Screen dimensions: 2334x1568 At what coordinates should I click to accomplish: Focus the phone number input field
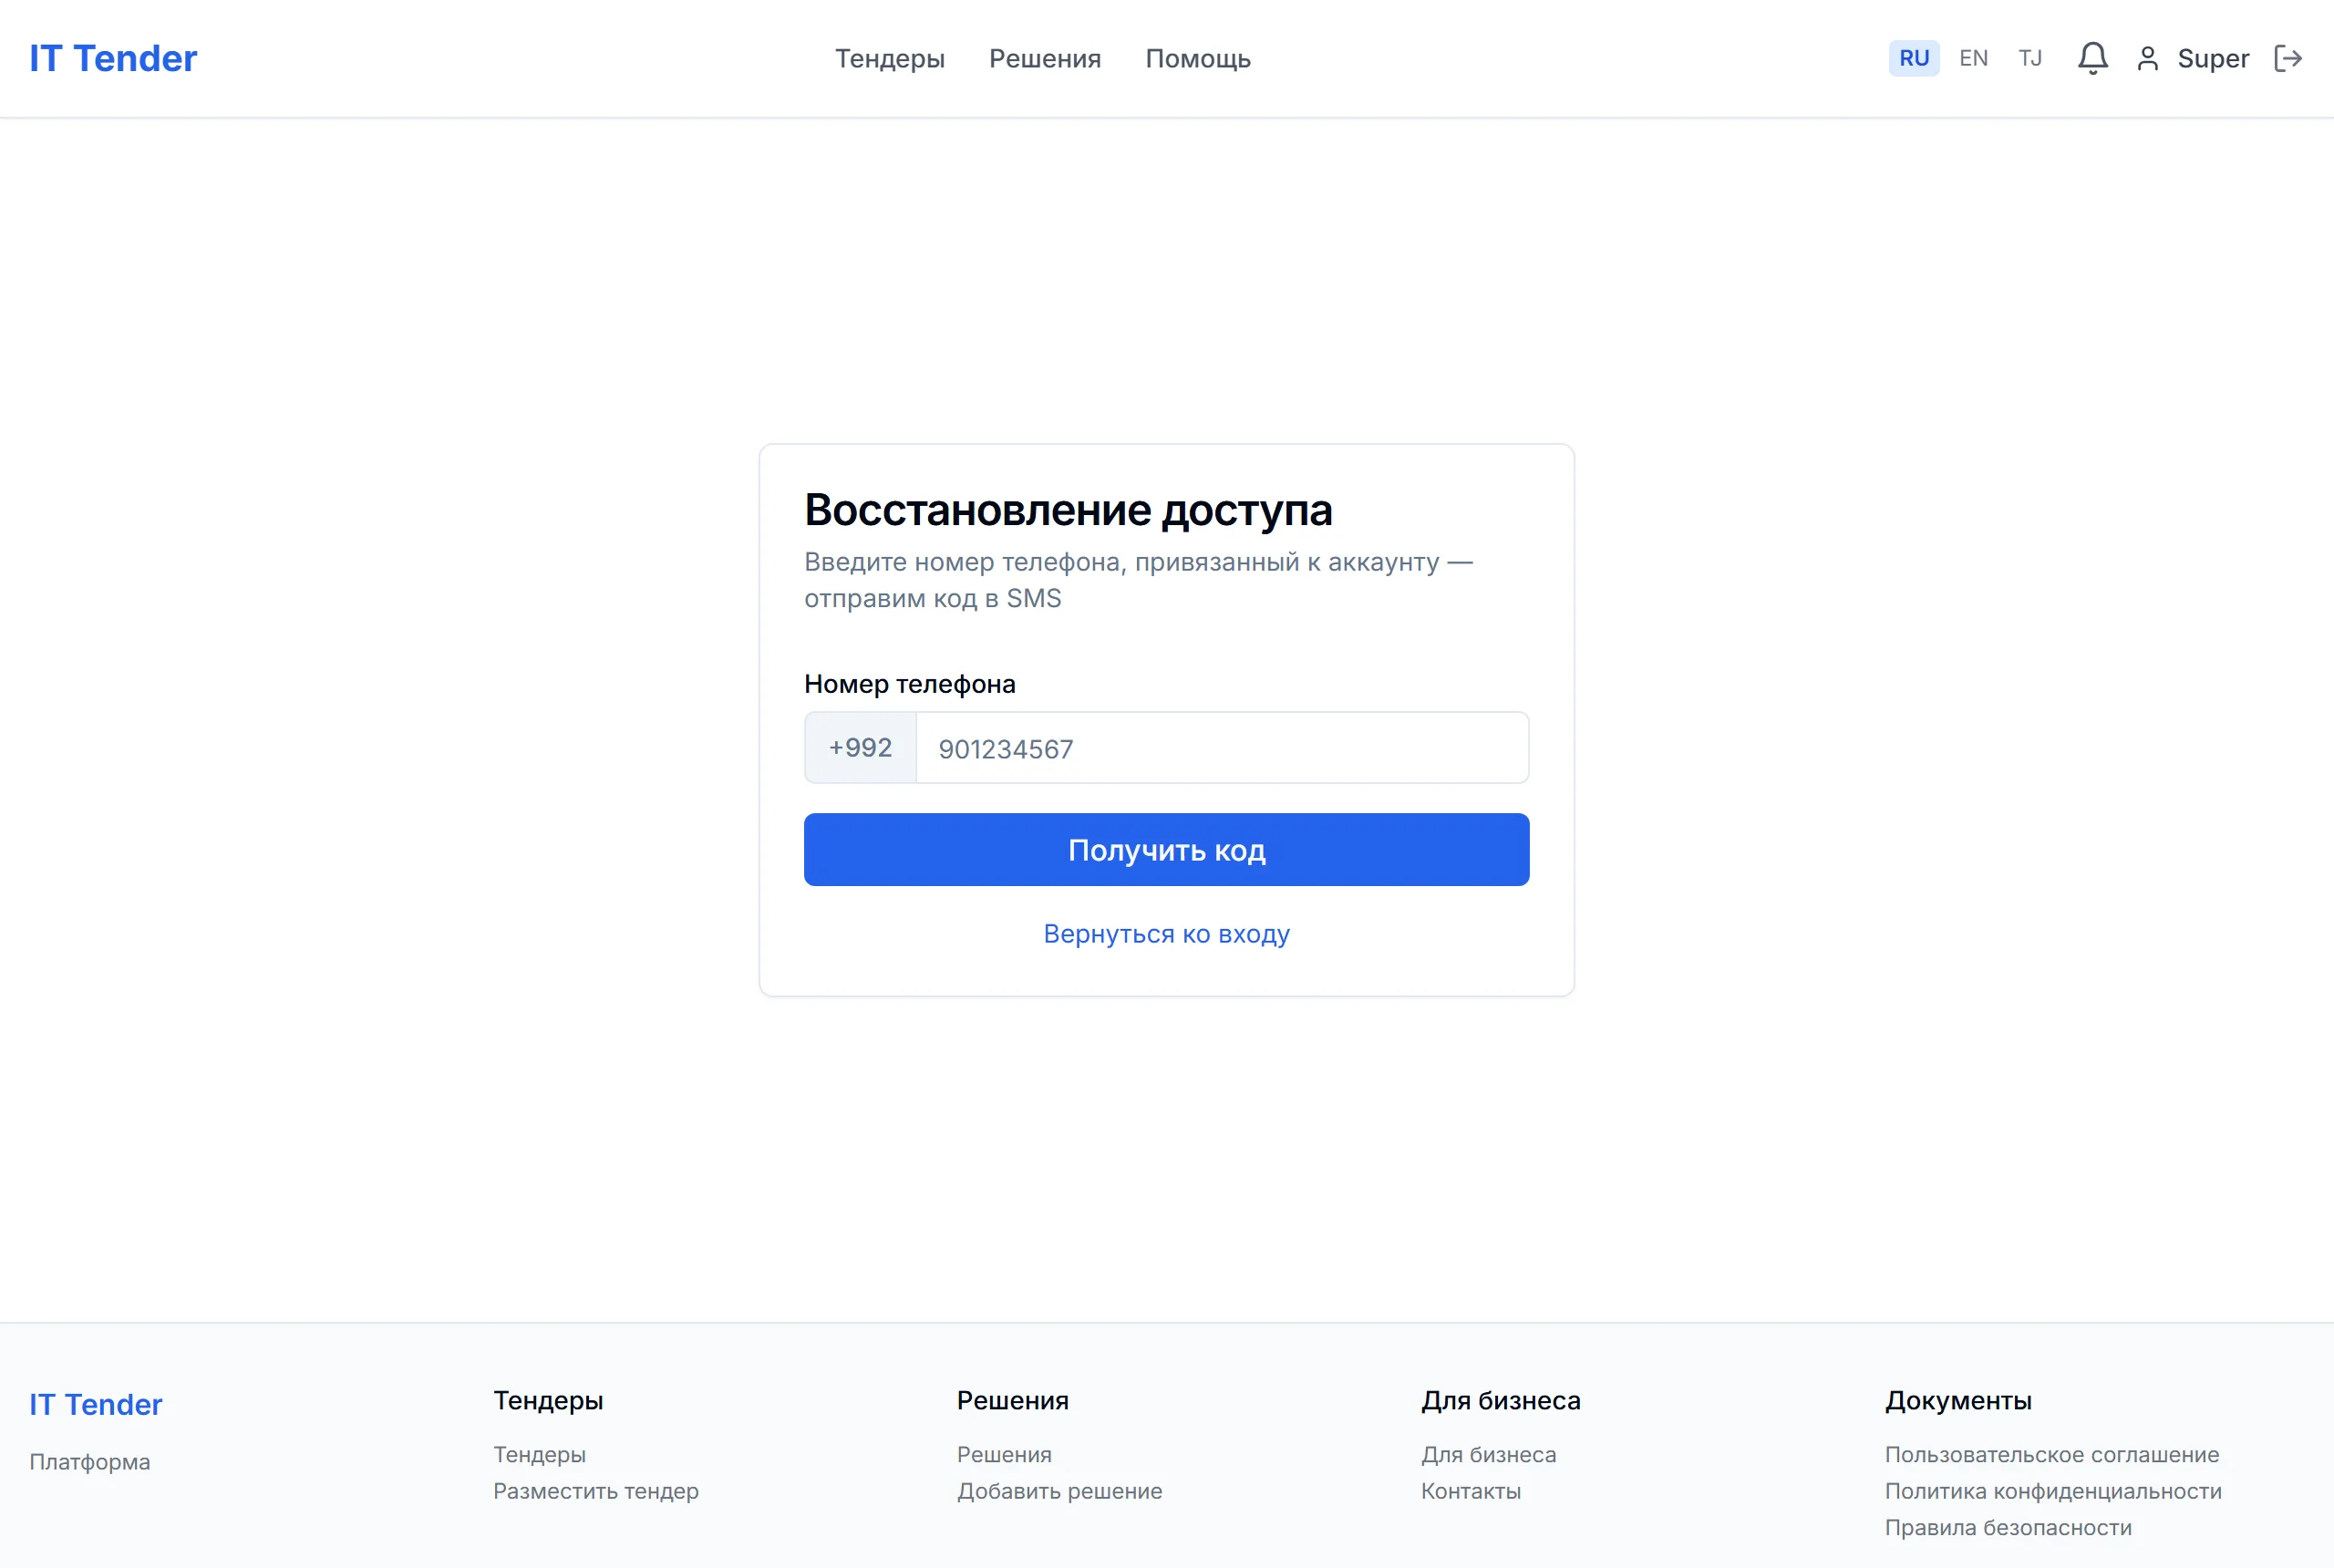[x=1222, y=748]
